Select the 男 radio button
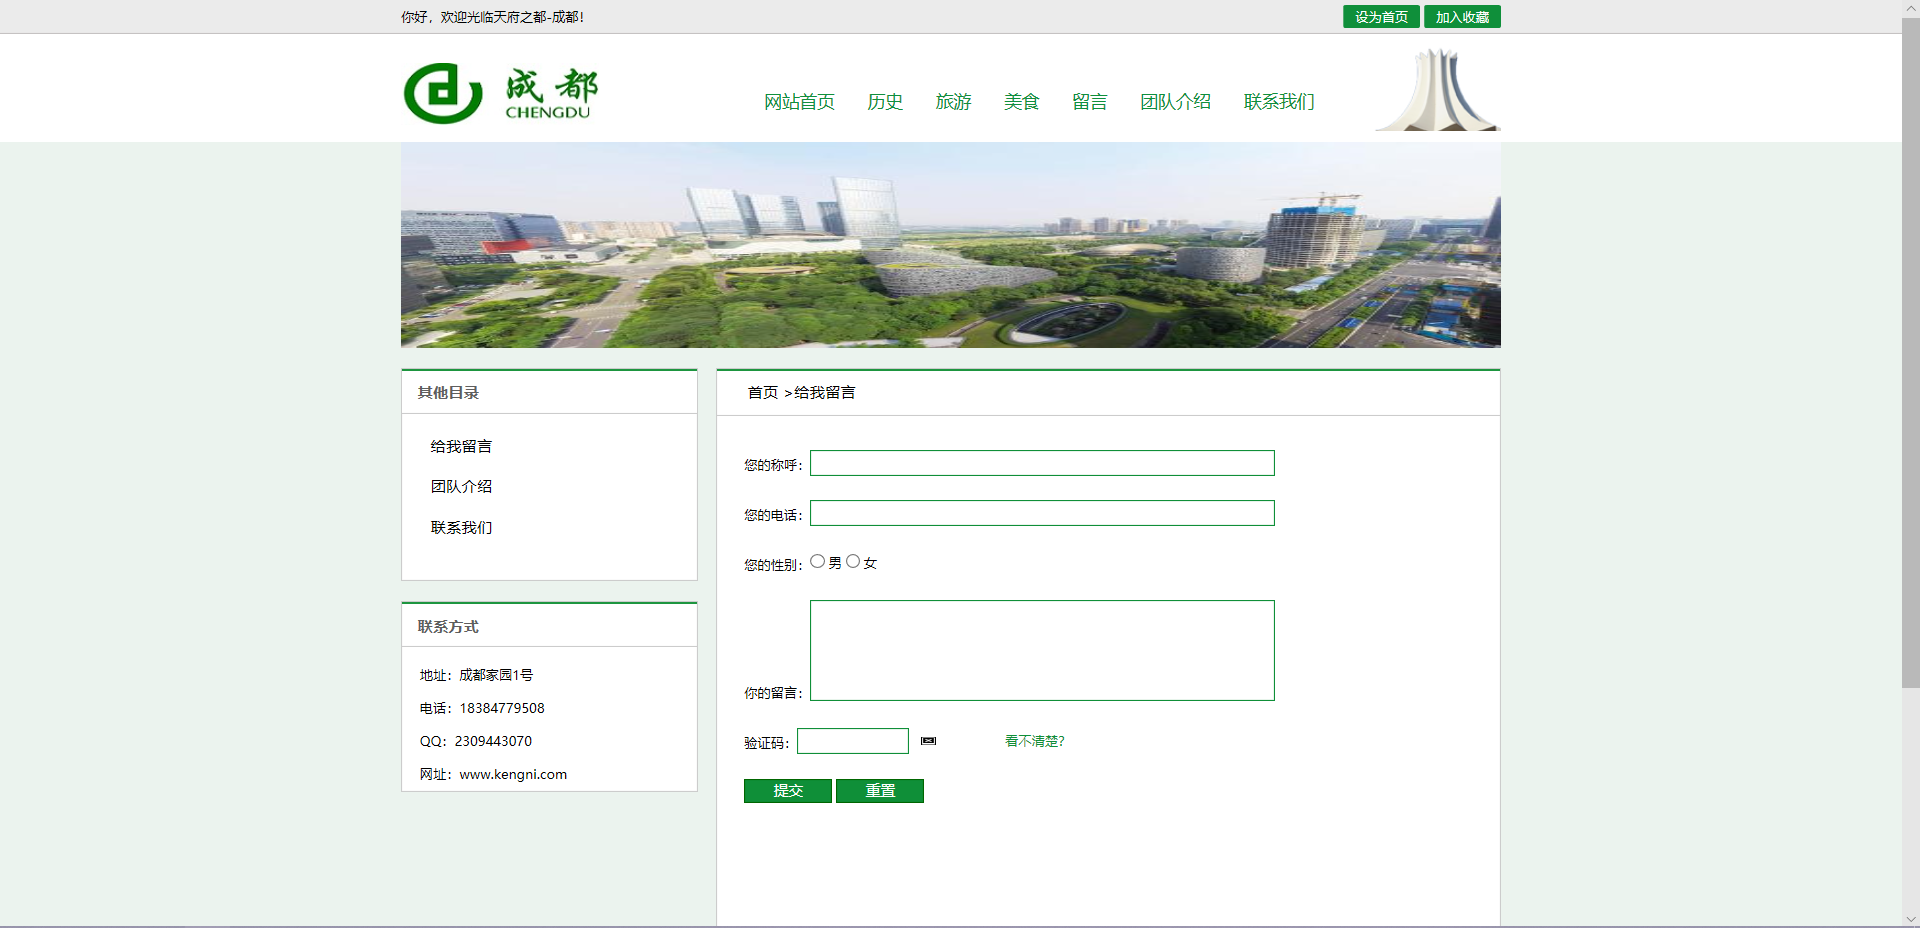 (818, 561)
